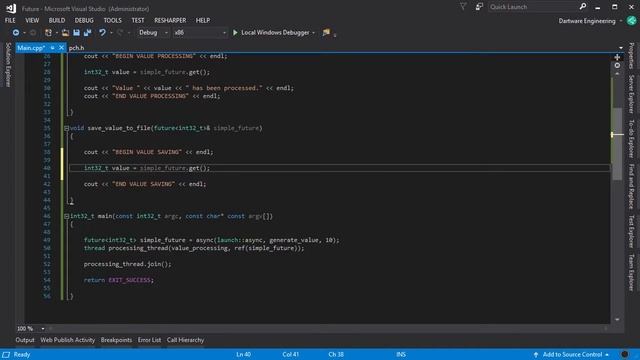Open the FILE menu
The width and height of the screenshot is (640, 360).
(x=10, y=20)
